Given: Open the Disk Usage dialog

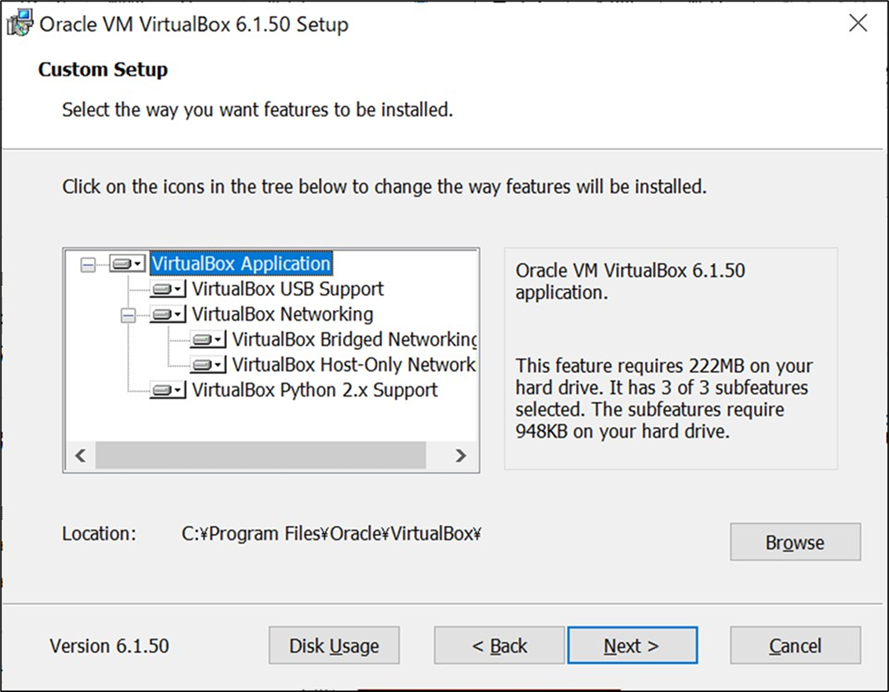Looking at the screenshot, I should click(x=334, y=645).
